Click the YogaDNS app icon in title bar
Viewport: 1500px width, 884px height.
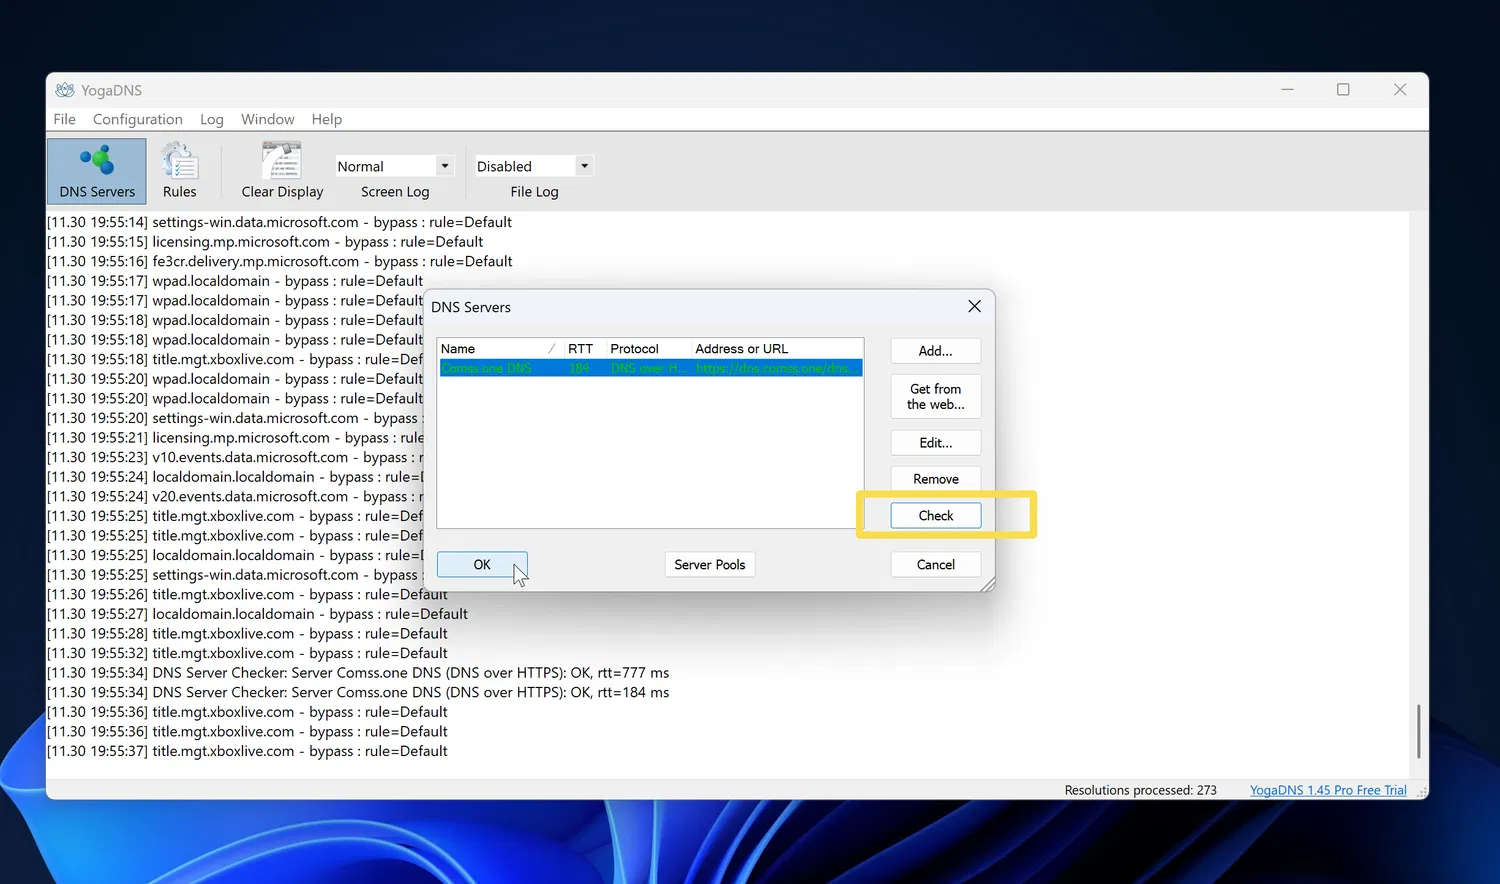(65, 90)
